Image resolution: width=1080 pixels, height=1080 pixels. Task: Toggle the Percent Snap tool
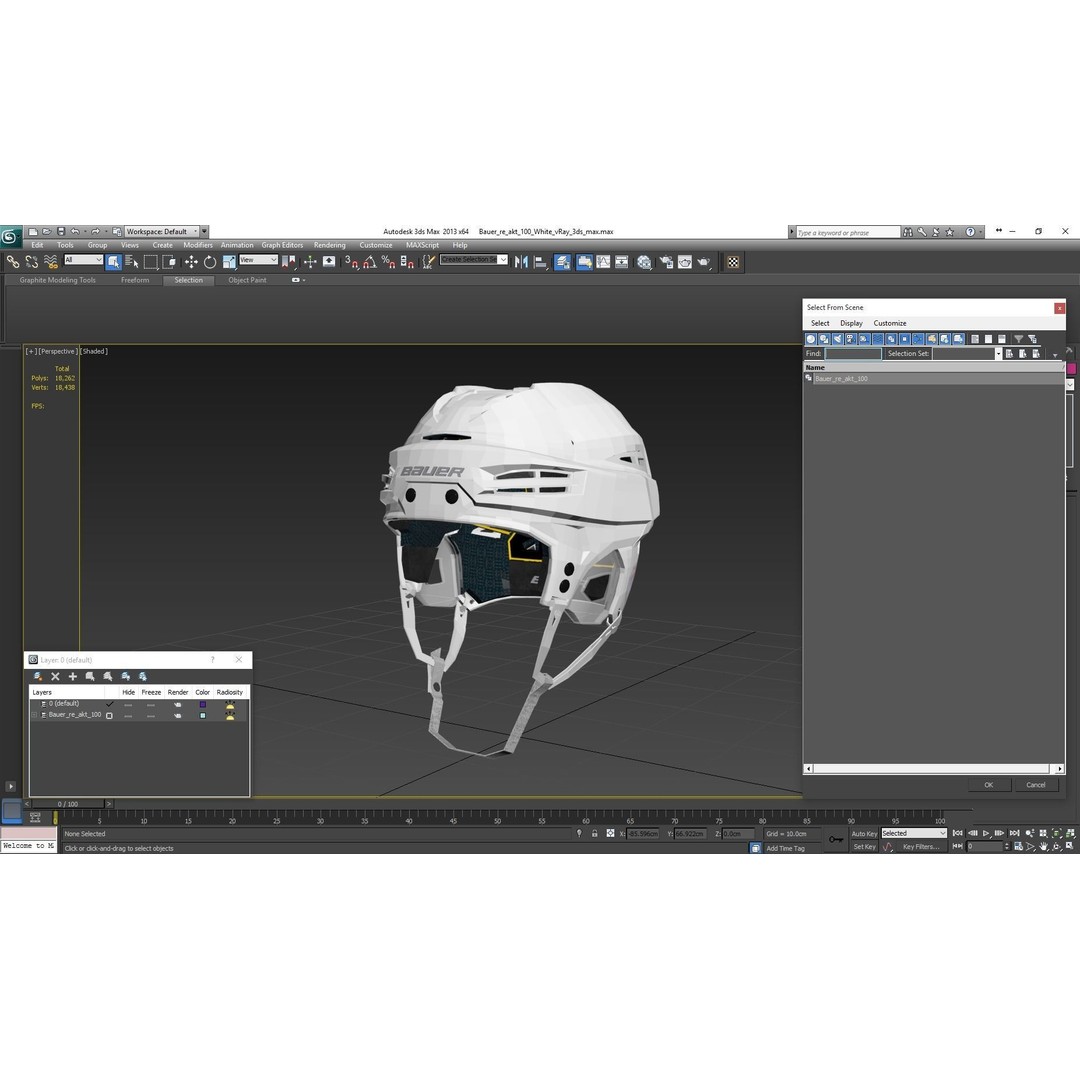(x=388, y=262)
